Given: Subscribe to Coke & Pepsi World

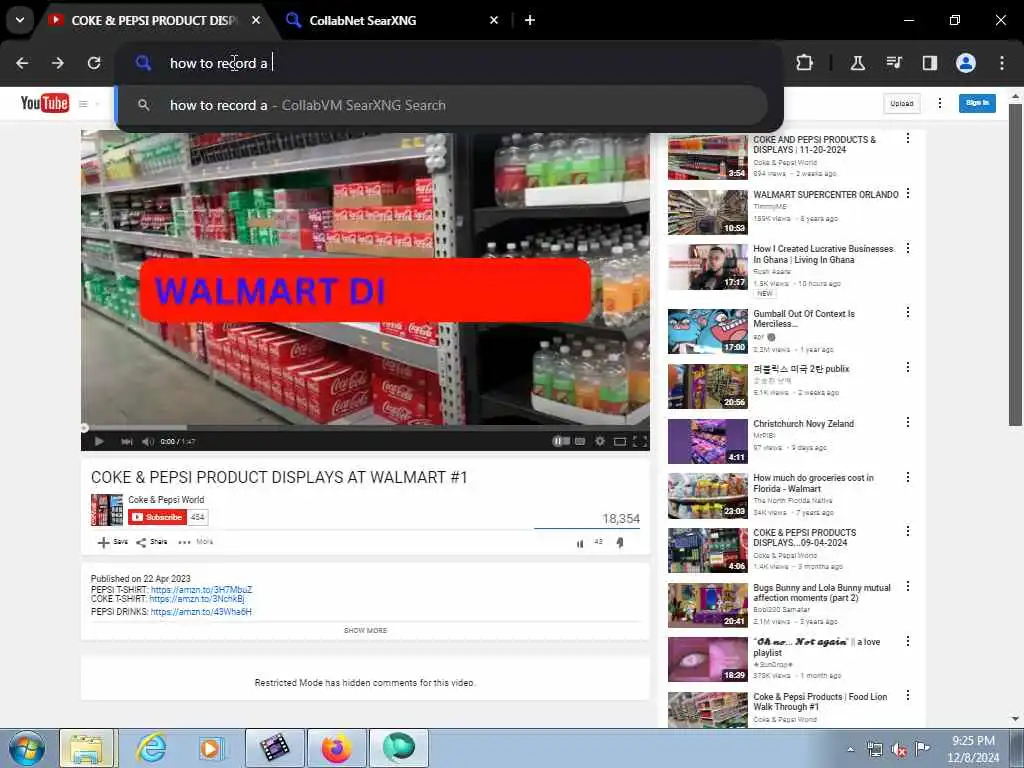Looking at the screenshot, I should pyautogui.click(x=157, y=517).
